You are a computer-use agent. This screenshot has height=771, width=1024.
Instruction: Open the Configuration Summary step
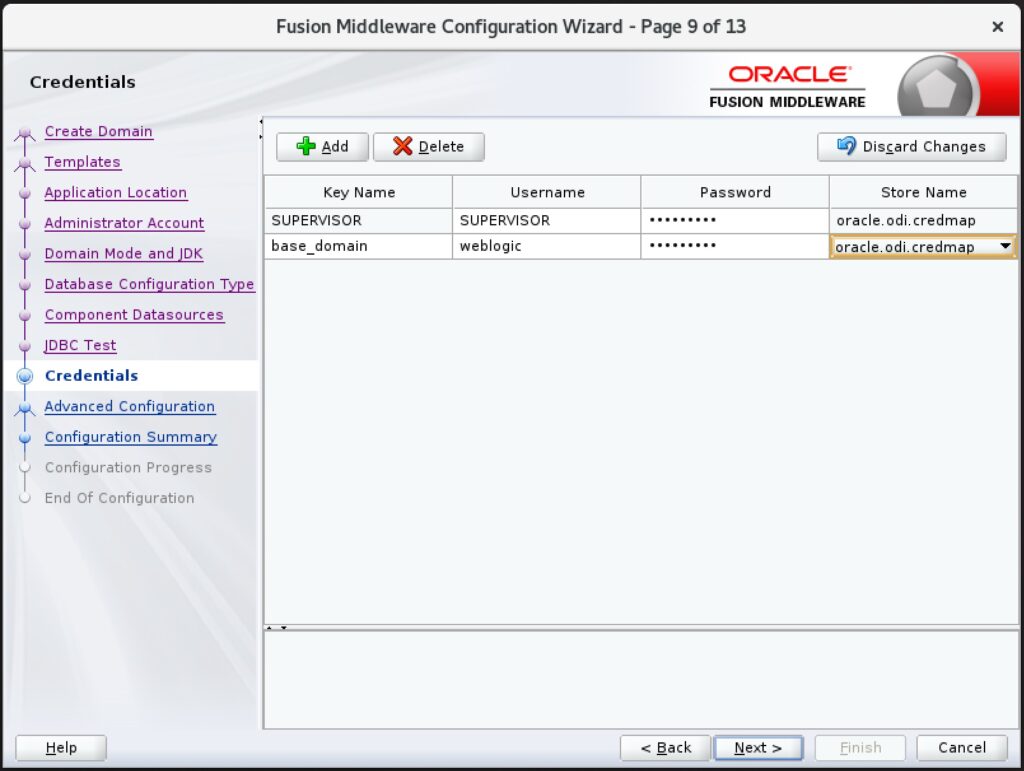point(131,437)
